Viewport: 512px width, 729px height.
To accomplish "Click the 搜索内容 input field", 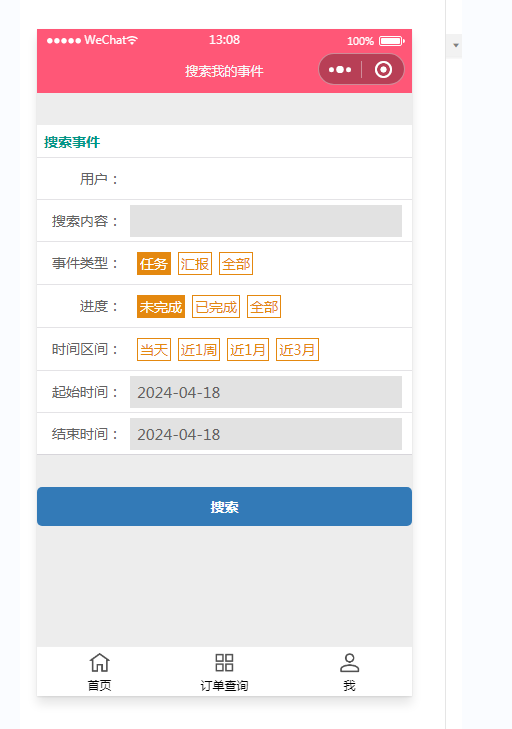I will 266,221.
